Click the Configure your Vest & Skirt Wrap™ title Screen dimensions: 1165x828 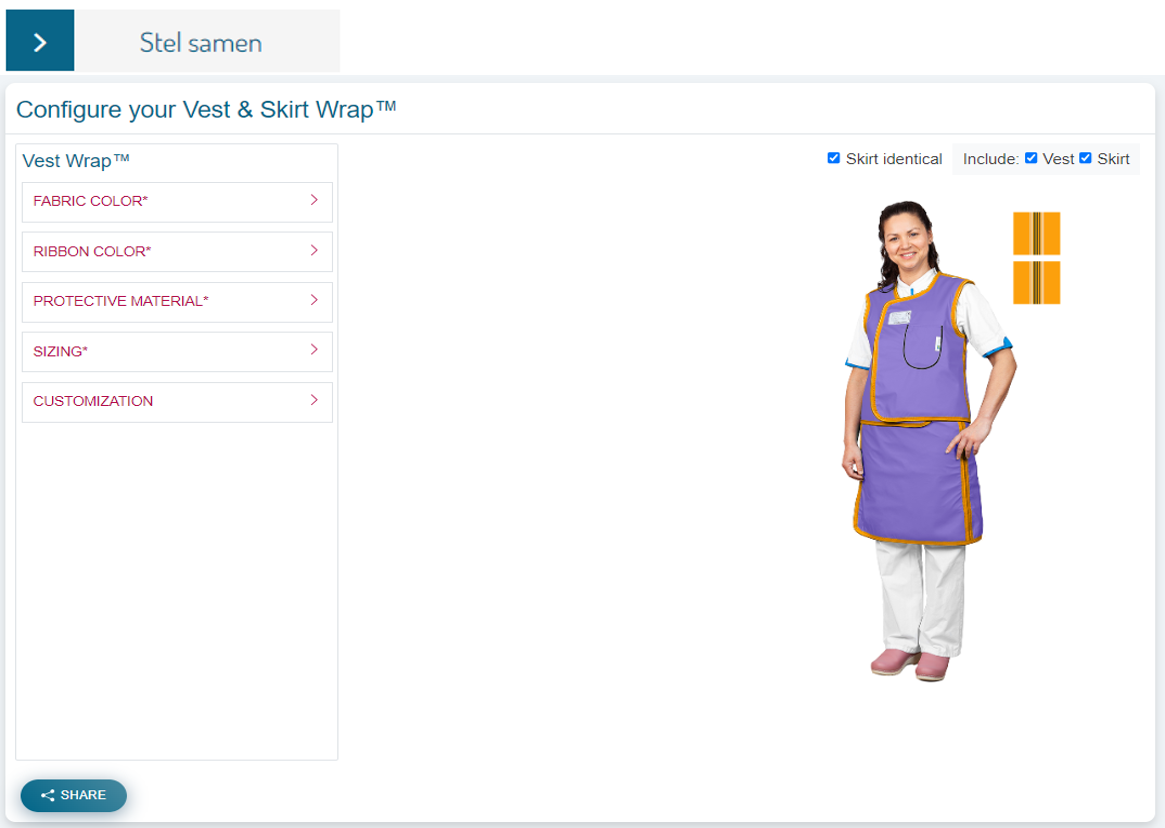coord(206,110)
